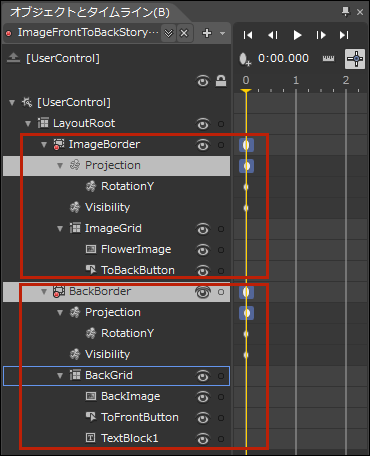Open the storyboard picker dropdown
The height and width of the screenshot is (456, 370).
[x=169, y=33]
